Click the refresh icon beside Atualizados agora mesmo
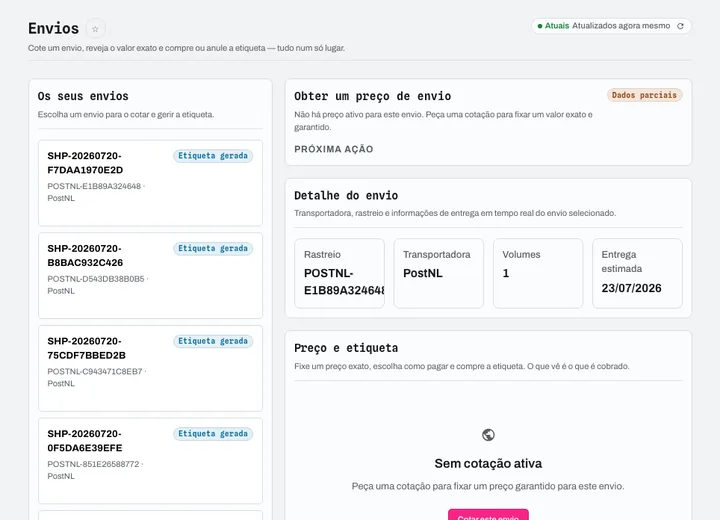Viewport: 720px width, 520px height. click(681, 26)
